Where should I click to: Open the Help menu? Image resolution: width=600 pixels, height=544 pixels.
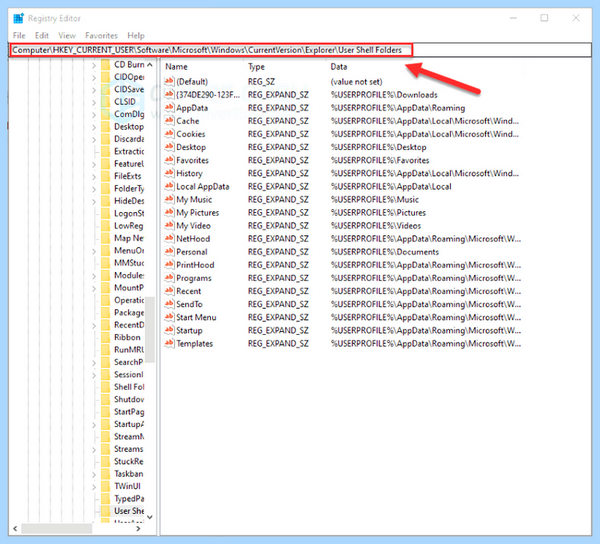coord(136,36)
